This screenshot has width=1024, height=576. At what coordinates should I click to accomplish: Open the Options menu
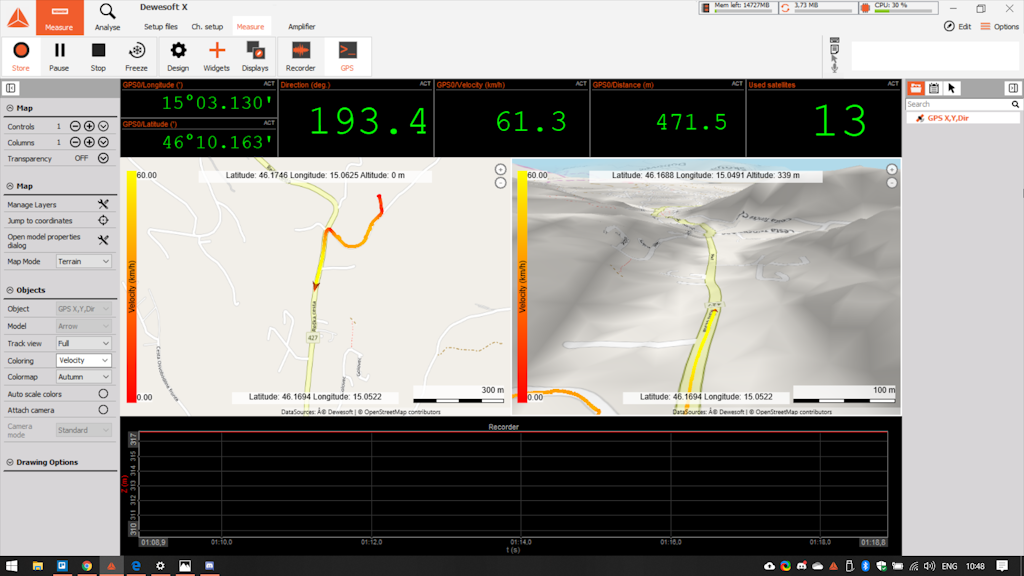(999, 27)
